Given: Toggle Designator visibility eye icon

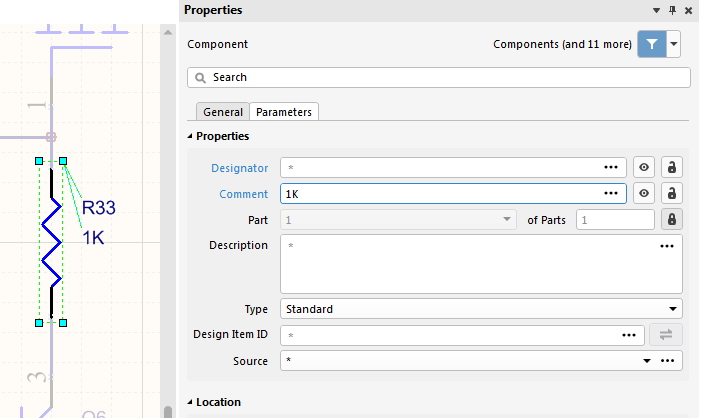Looking at the screenshot, I should point(645,168).
